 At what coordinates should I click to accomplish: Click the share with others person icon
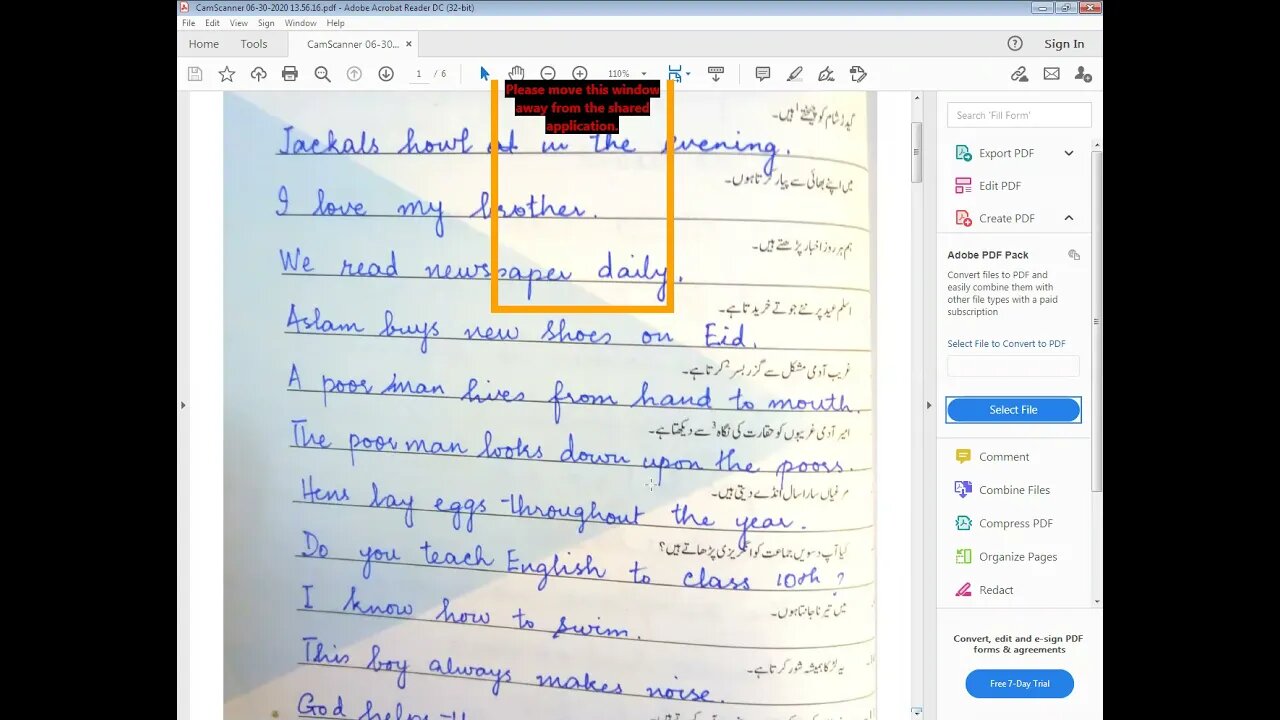(1083, 74)
